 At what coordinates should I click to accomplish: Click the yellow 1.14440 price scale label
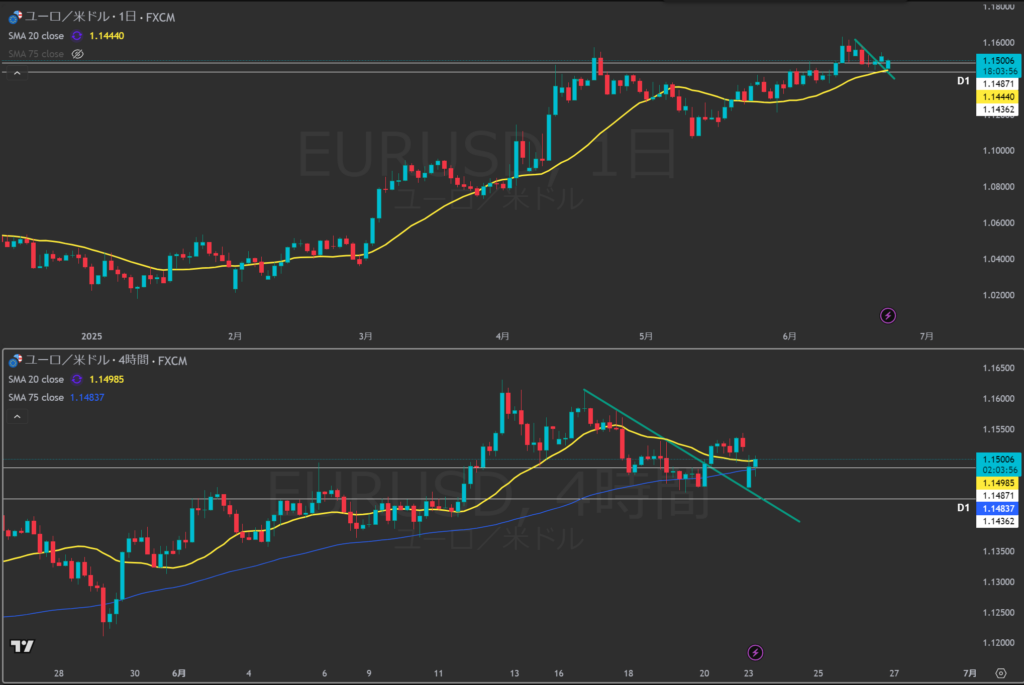pyautogui.click(x=998, y=97)
